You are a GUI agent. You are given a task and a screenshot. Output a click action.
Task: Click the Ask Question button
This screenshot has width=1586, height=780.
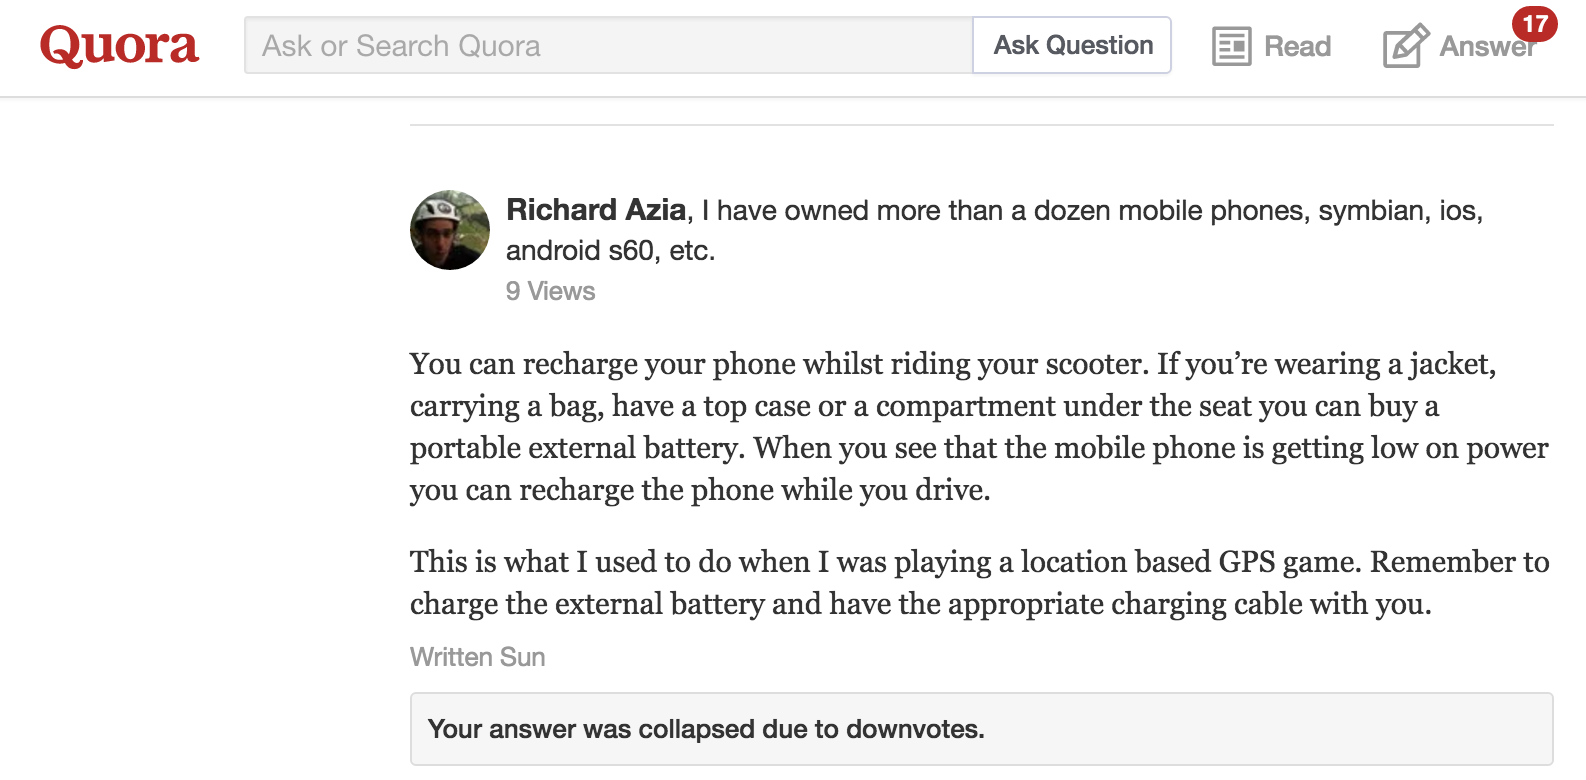pyautogui.click(x=1072, y=46)
